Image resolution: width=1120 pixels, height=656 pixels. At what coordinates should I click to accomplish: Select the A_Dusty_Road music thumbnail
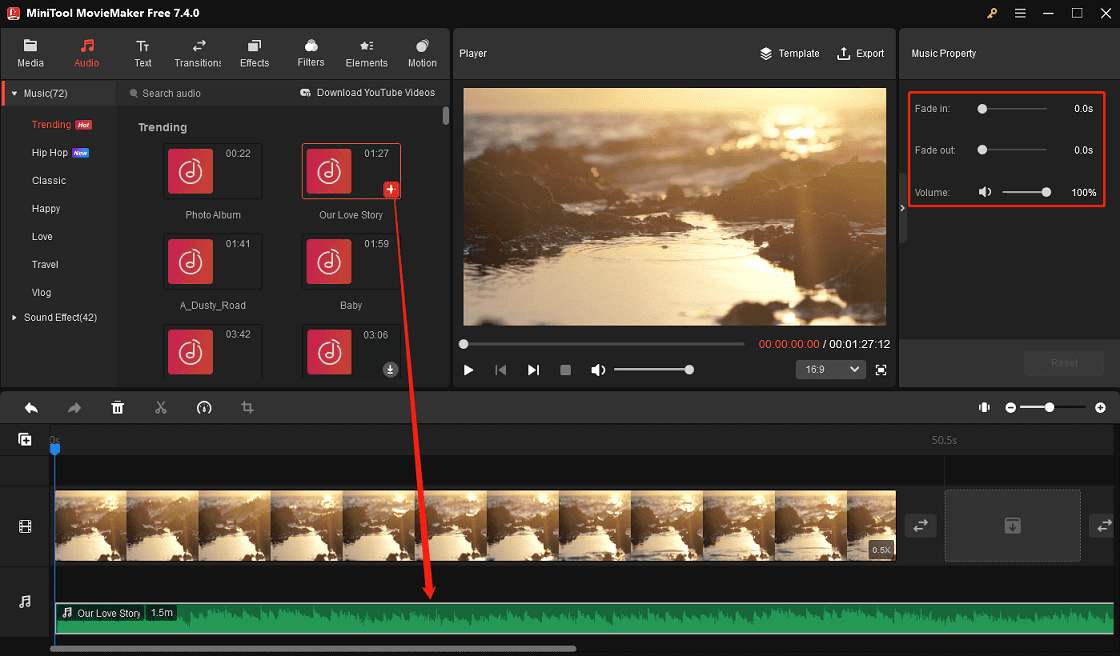212,262
